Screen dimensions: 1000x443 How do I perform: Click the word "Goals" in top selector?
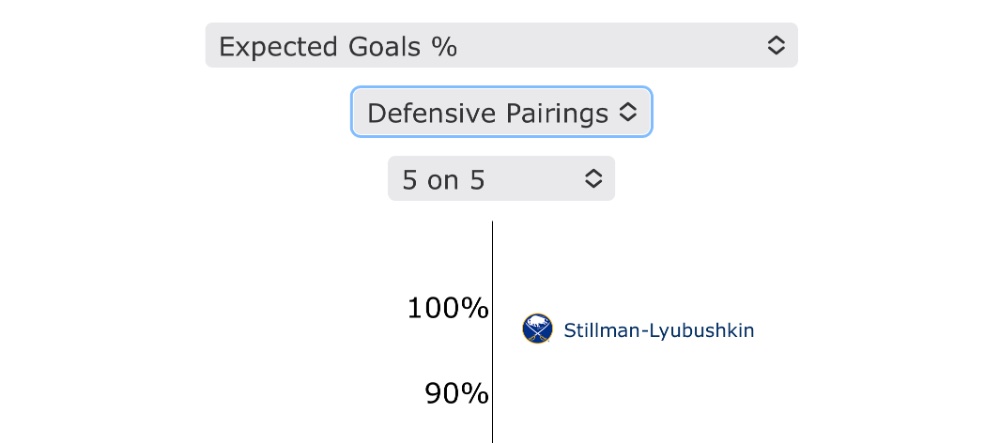[384, 47]
